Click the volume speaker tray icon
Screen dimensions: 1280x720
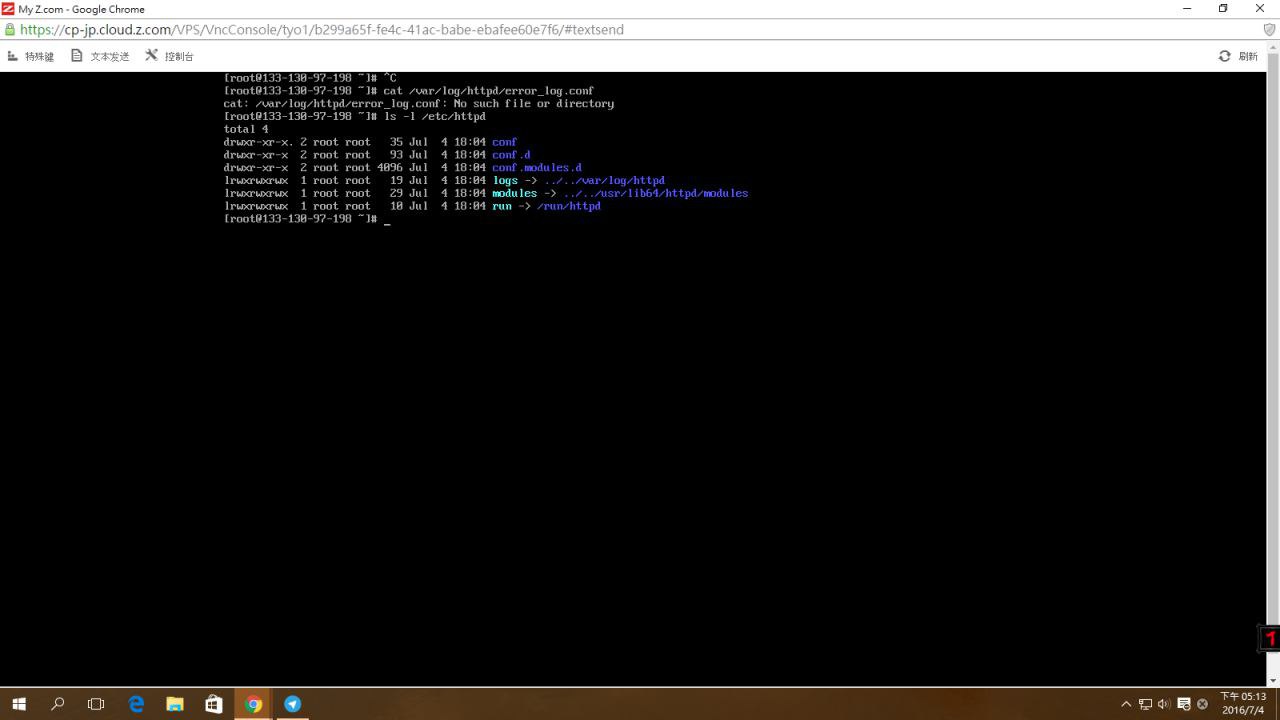(1164, 704)
